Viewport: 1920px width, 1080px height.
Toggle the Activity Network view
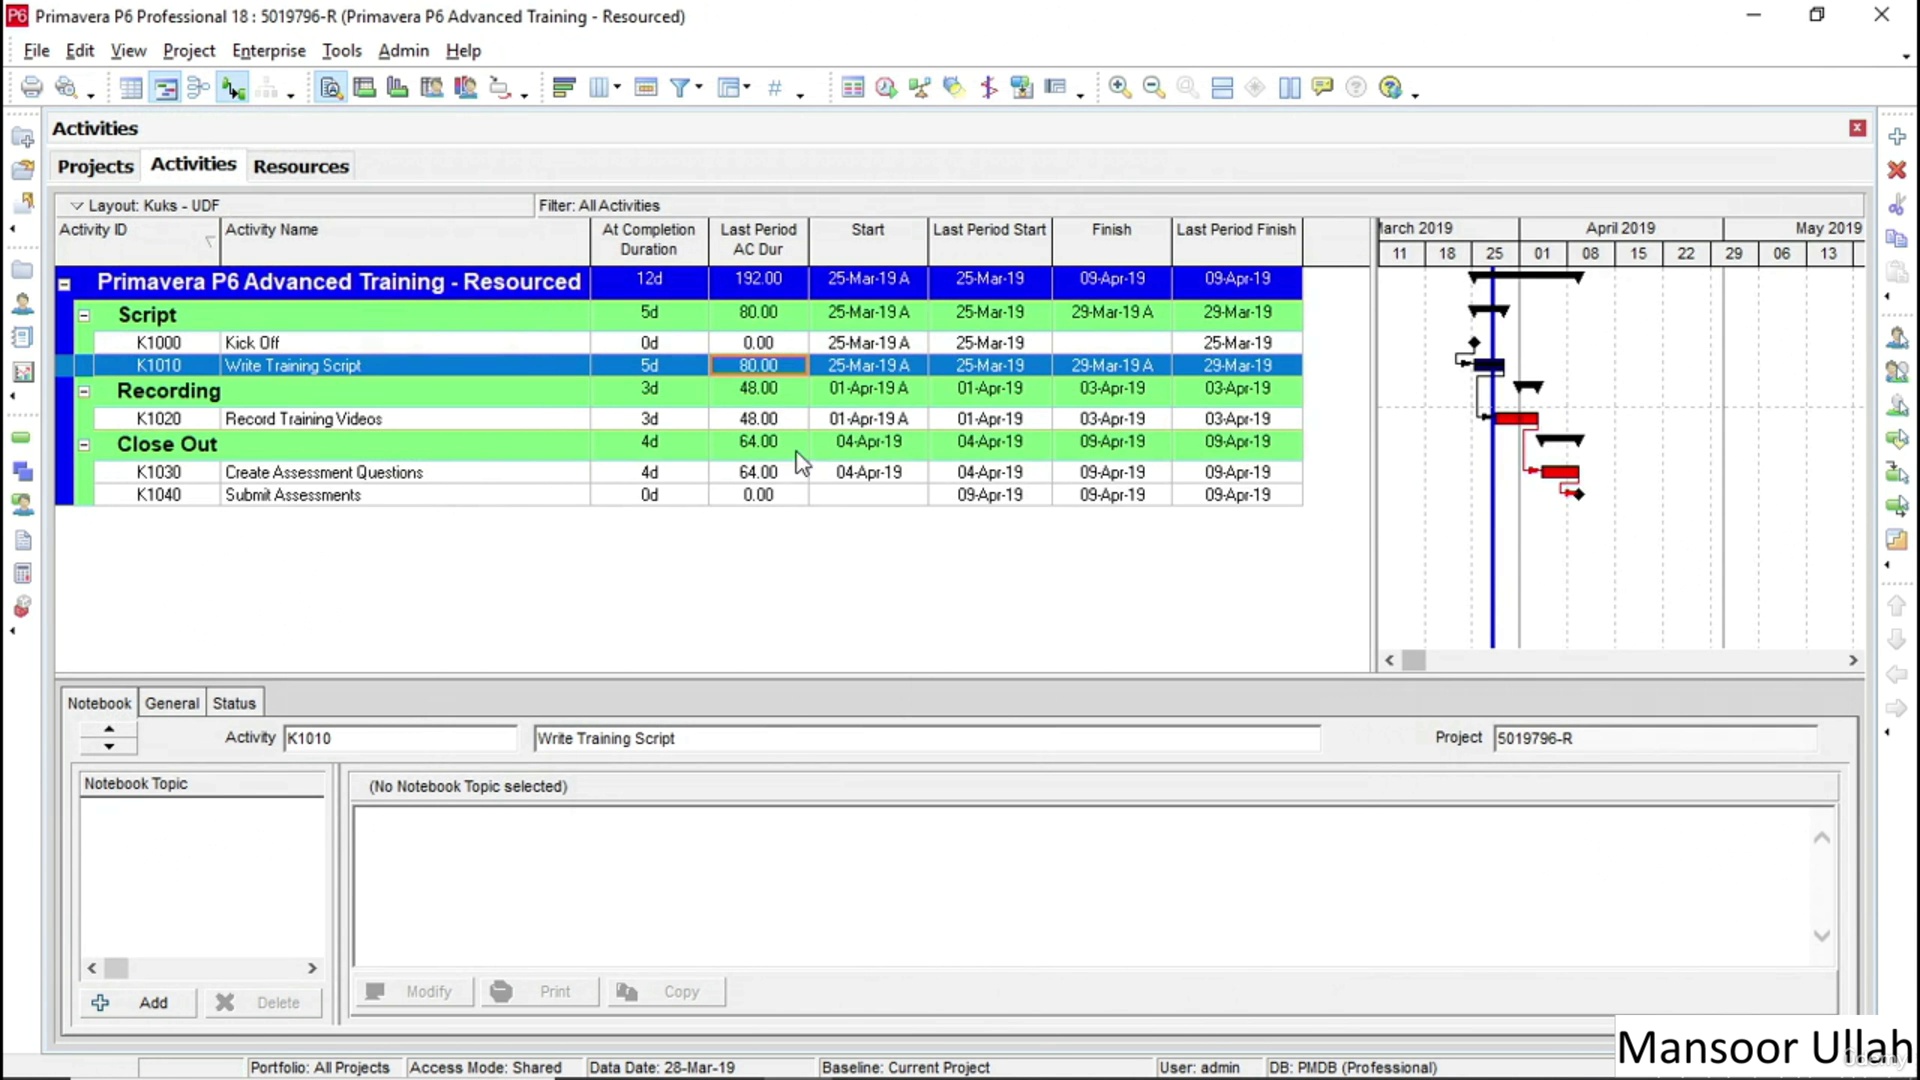[x=198, y=88]
